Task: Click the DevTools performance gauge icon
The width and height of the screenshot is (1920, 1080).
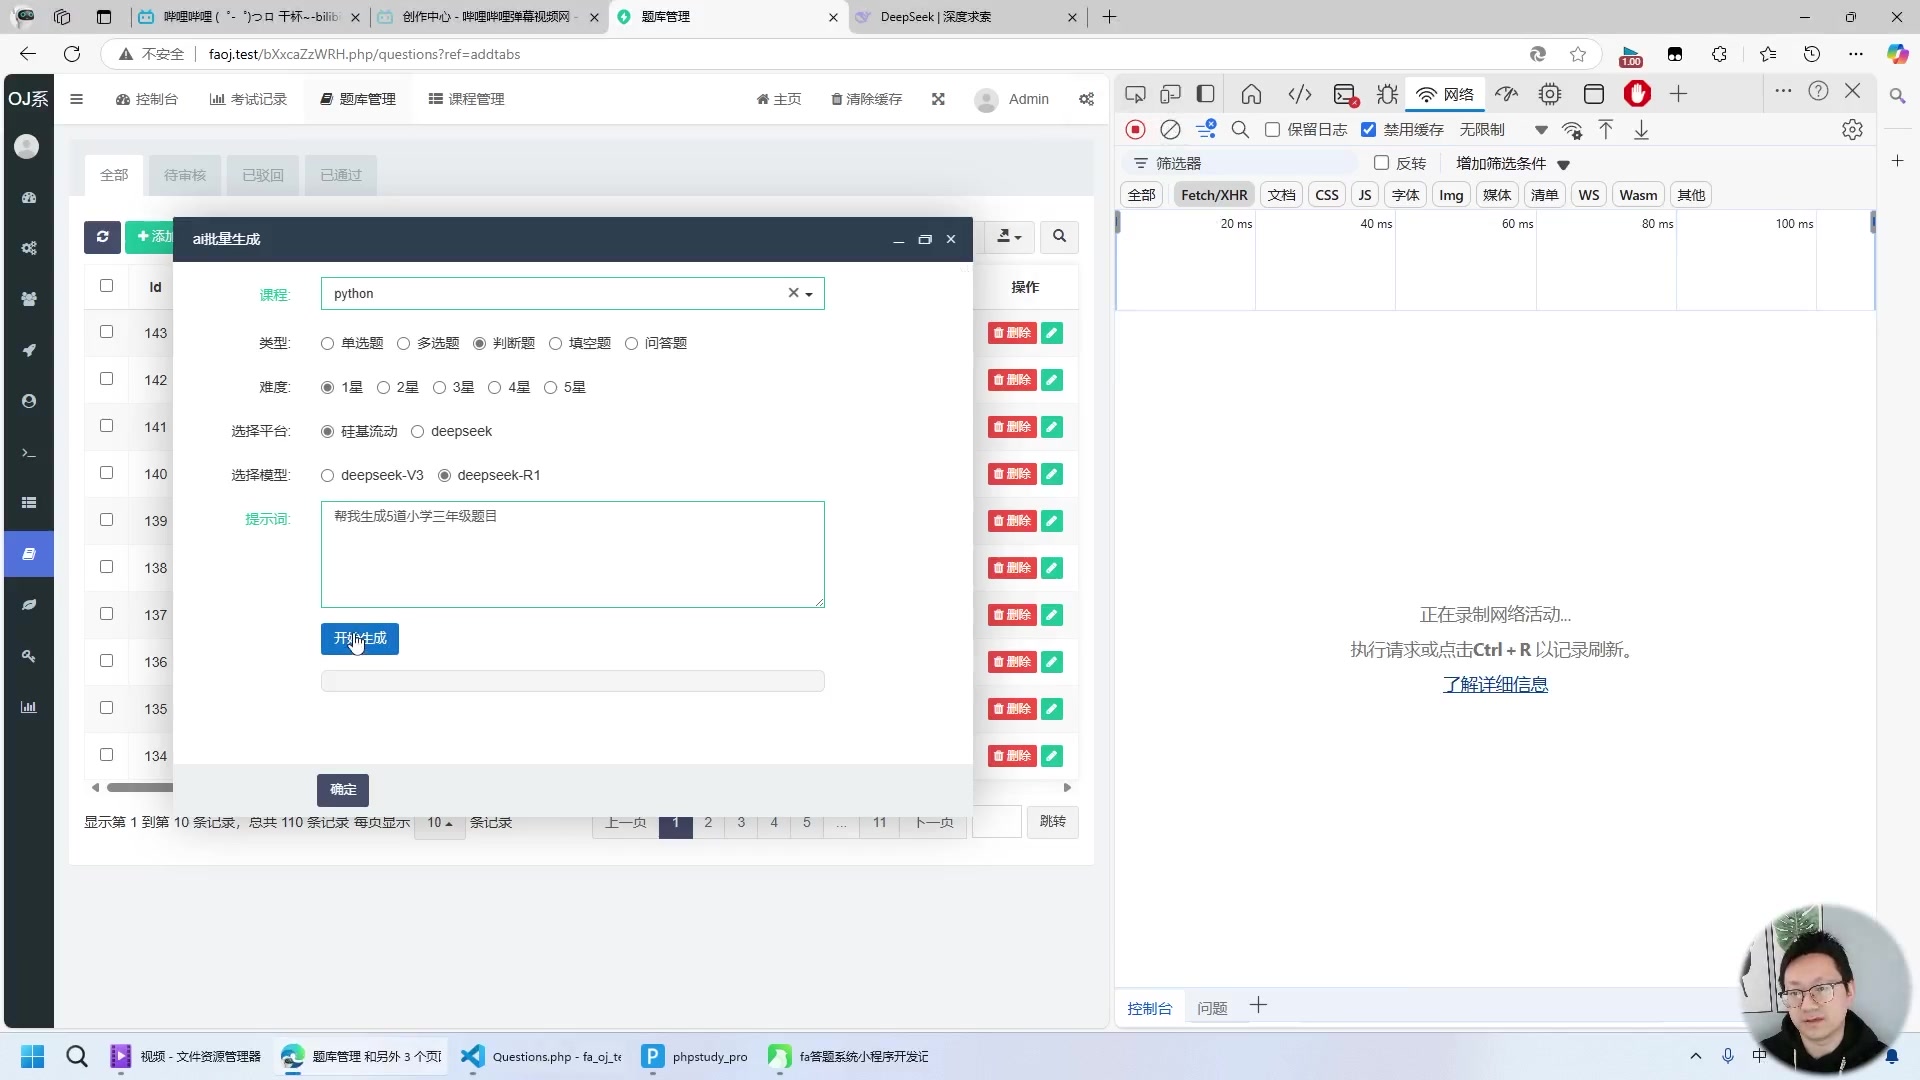Action: [1506, 94]
